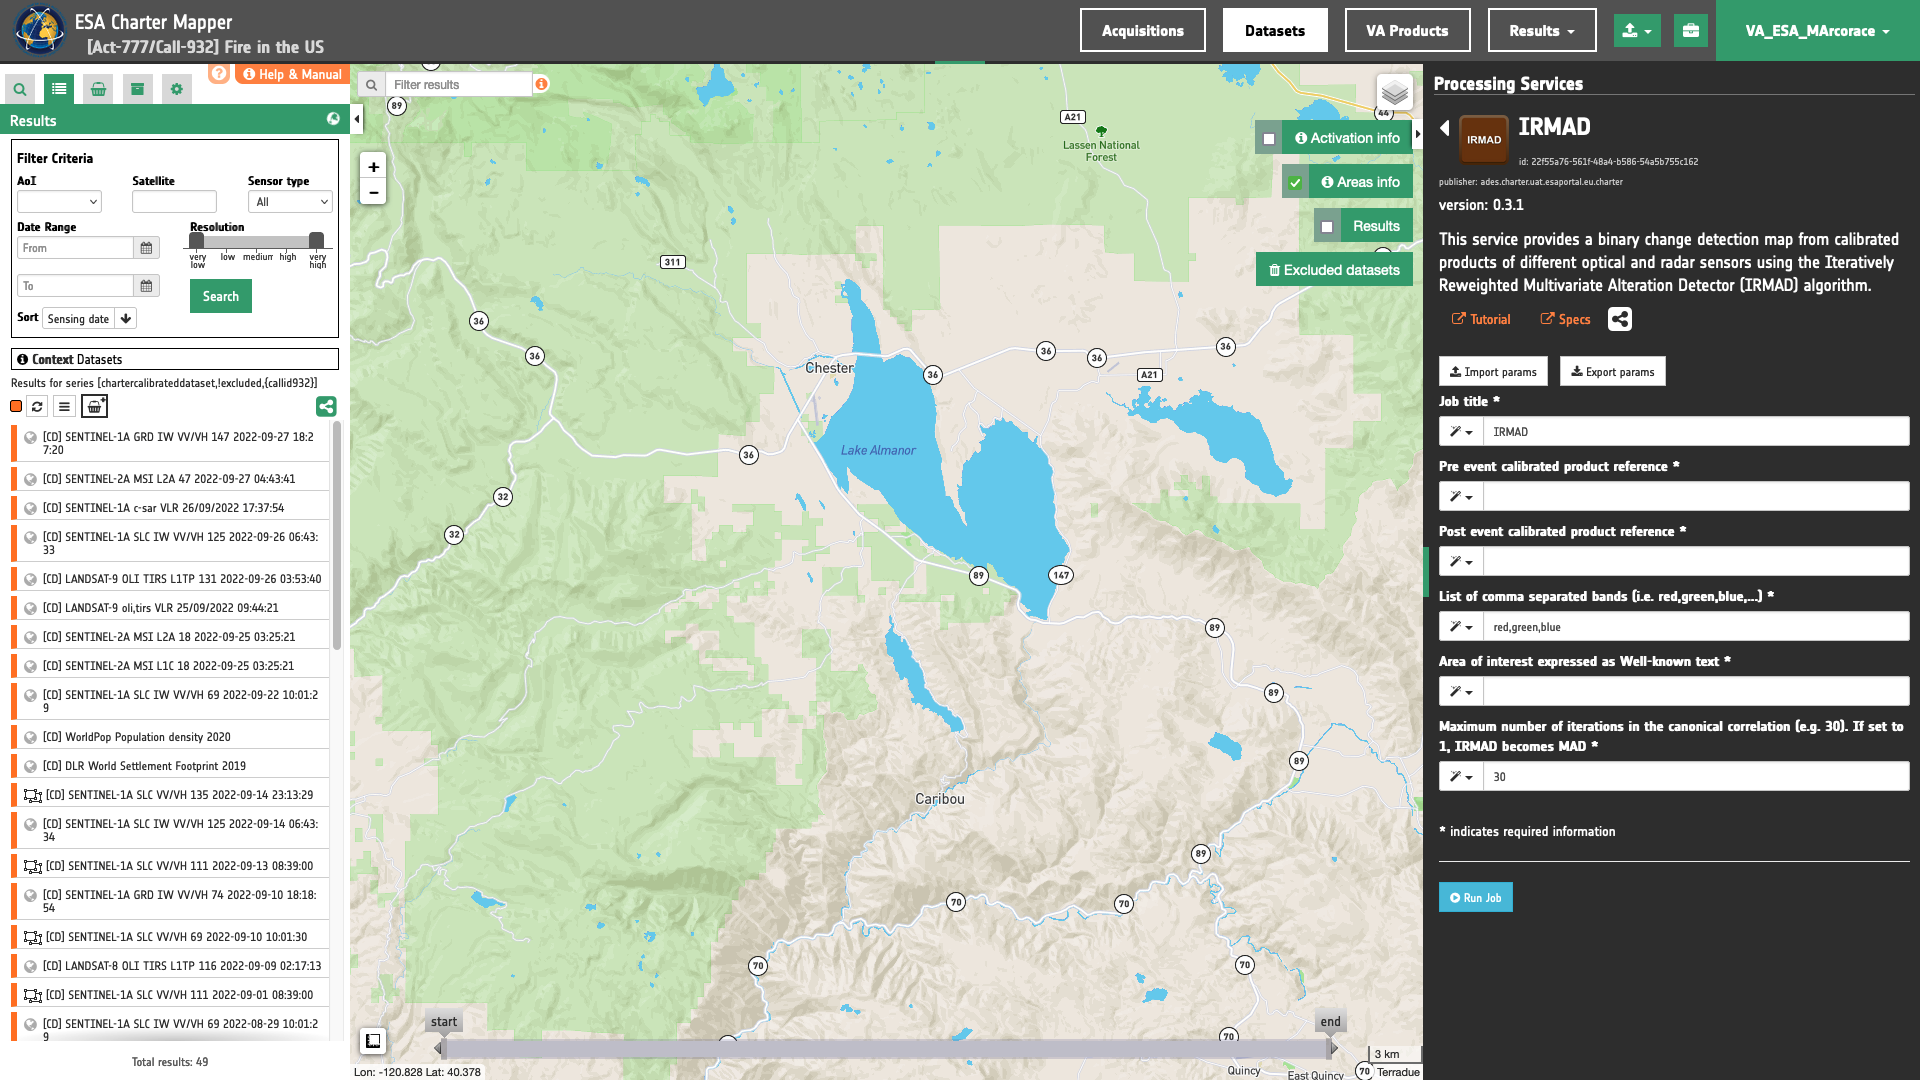Open the results list tab icon
Screen dimensions: 1920x1080
click(59, 89)
